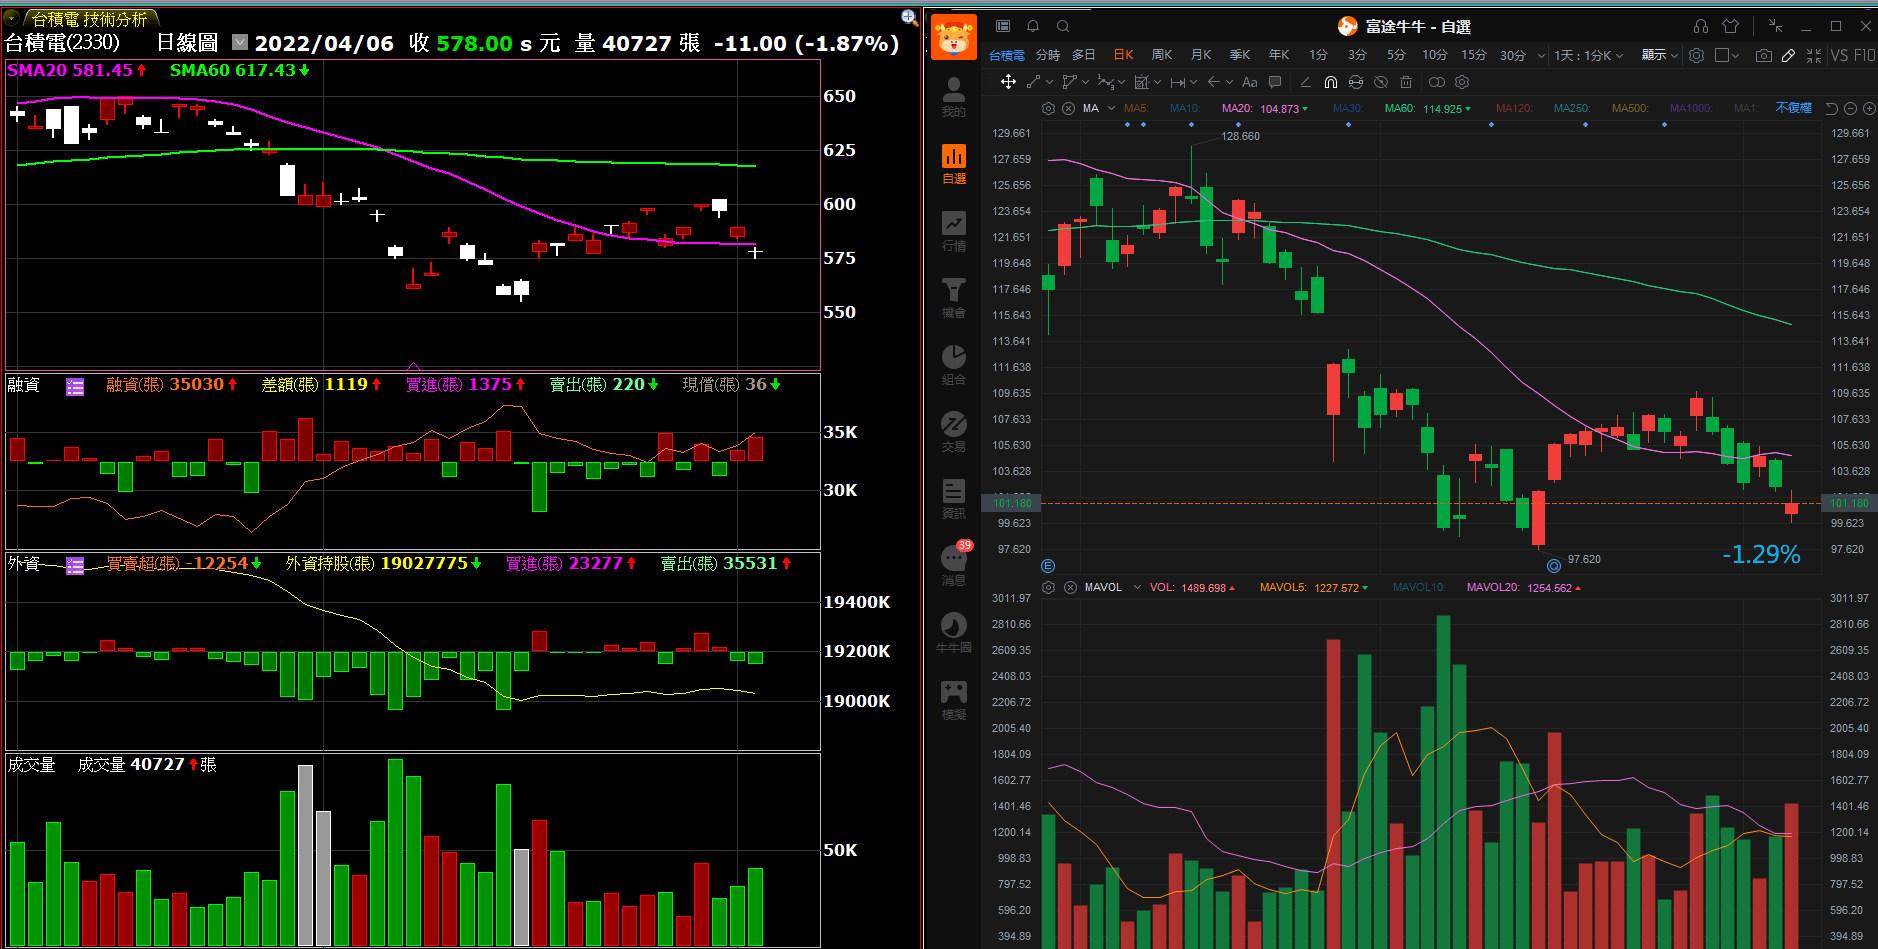Click the eraser angle tool icon
The height and width of the screenshot is (949, 1878).
coord(1305,82)
